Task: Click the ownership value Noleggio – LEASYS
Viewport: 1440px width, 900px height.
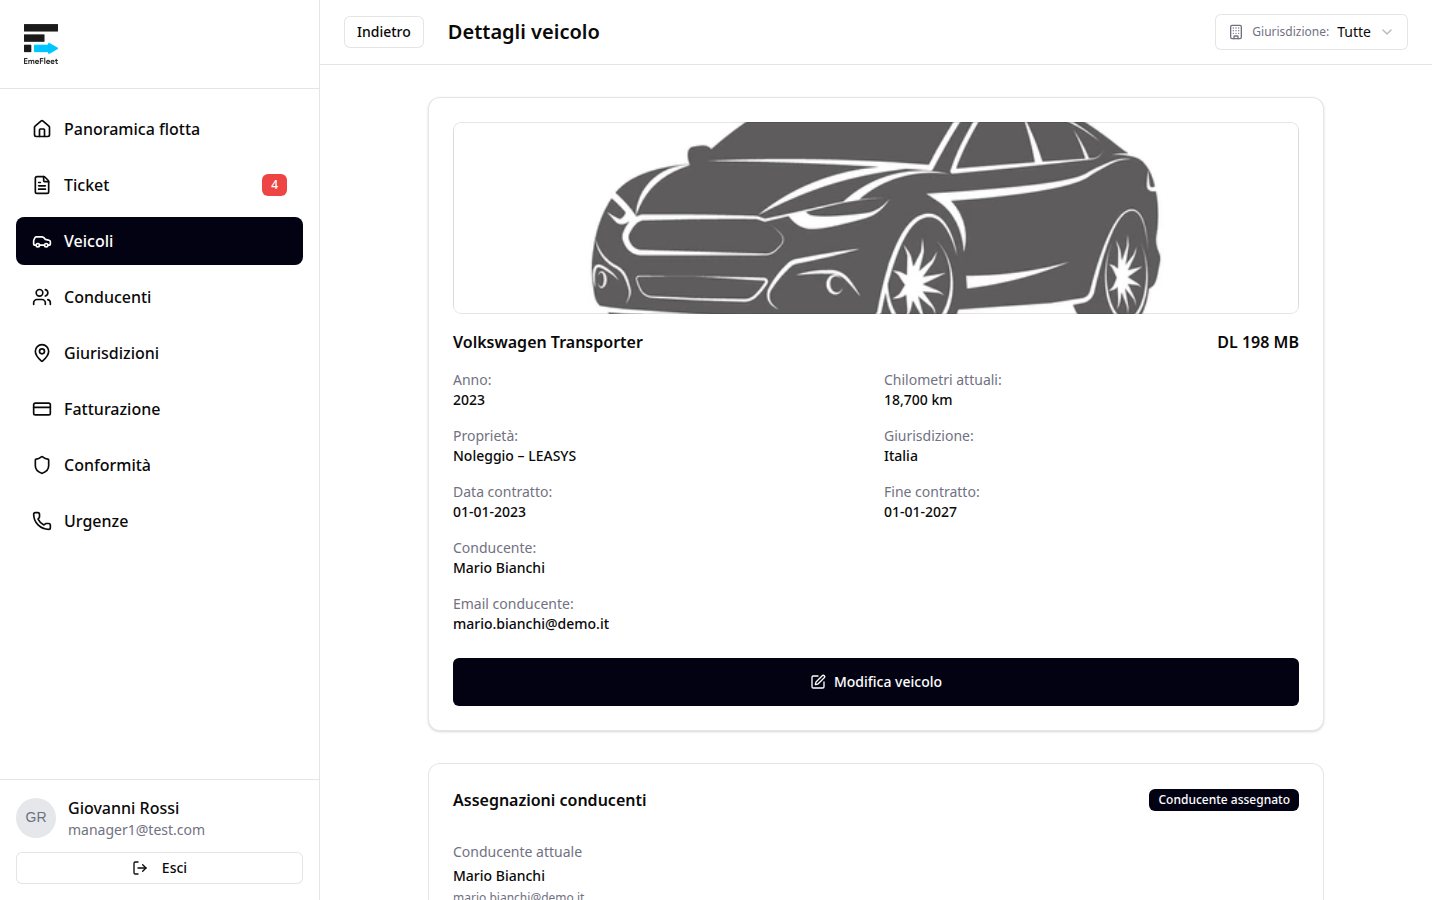Action: click(x=515, y=456)
